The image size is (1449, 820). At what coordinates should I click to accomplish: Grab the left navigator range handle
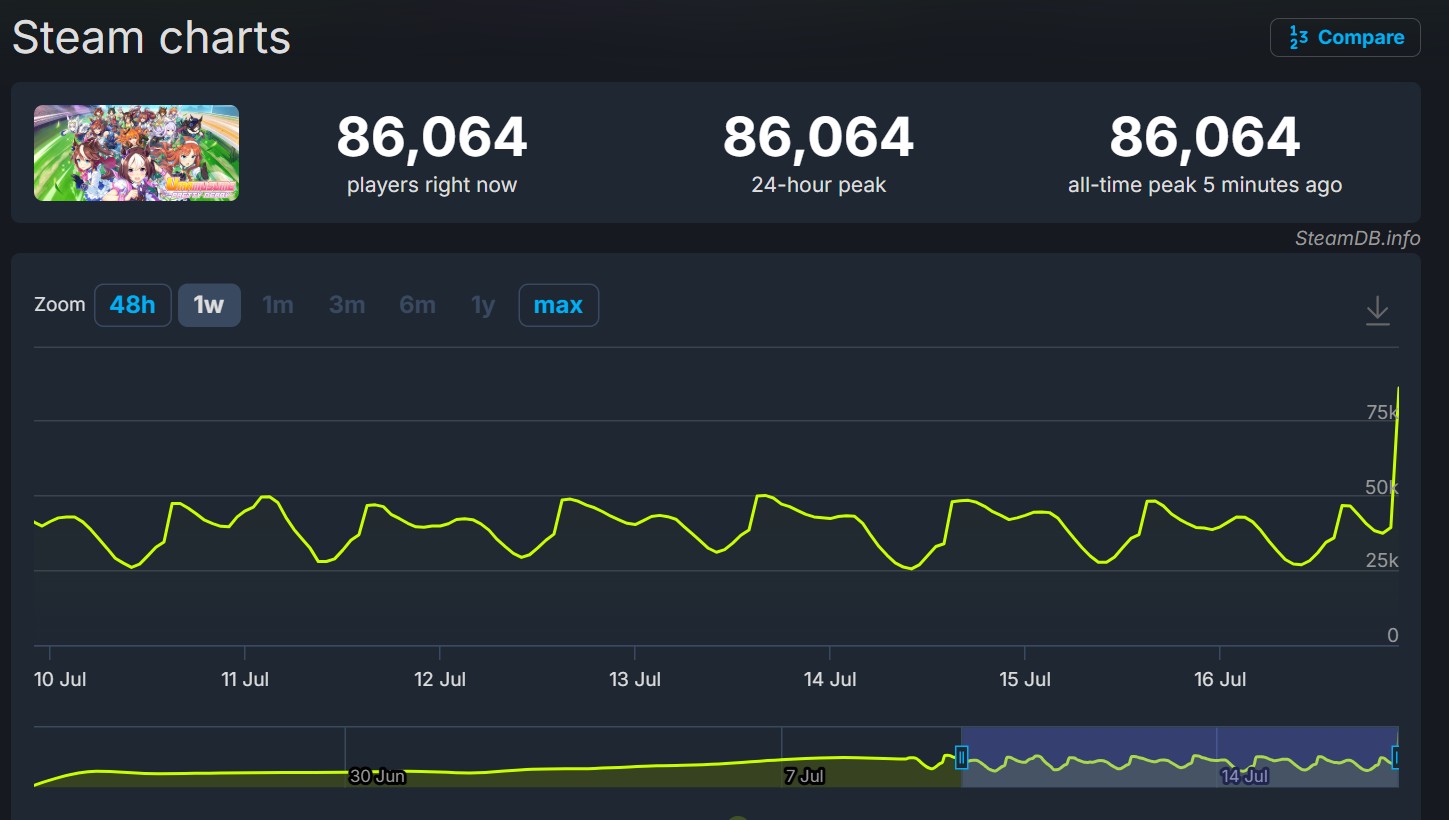[962, 758]
